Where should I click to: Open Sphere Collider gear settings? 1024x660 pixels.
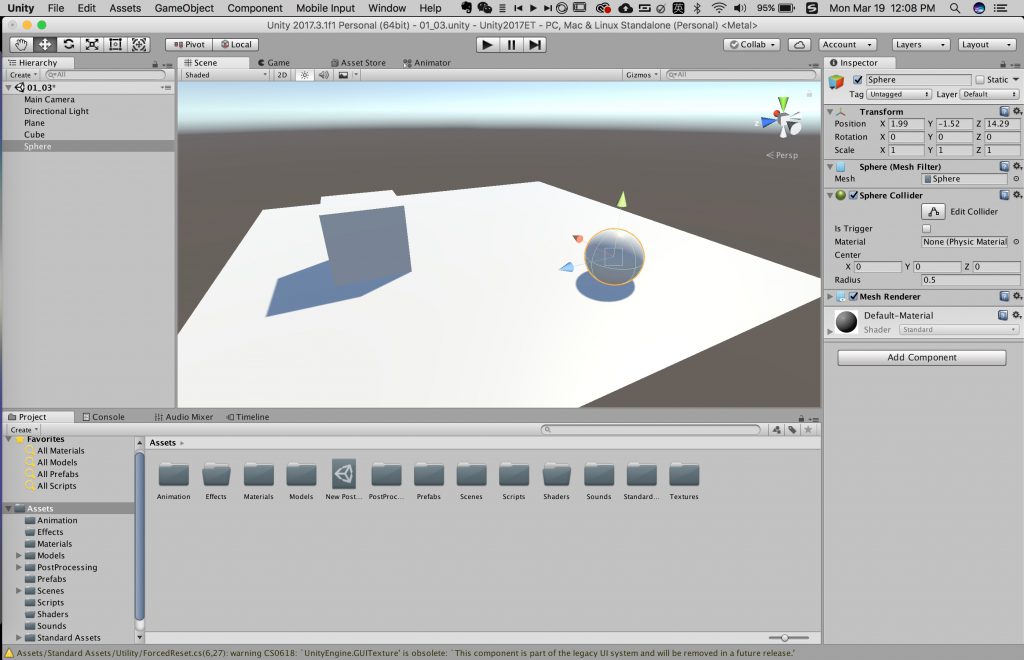coord(1017,195)
